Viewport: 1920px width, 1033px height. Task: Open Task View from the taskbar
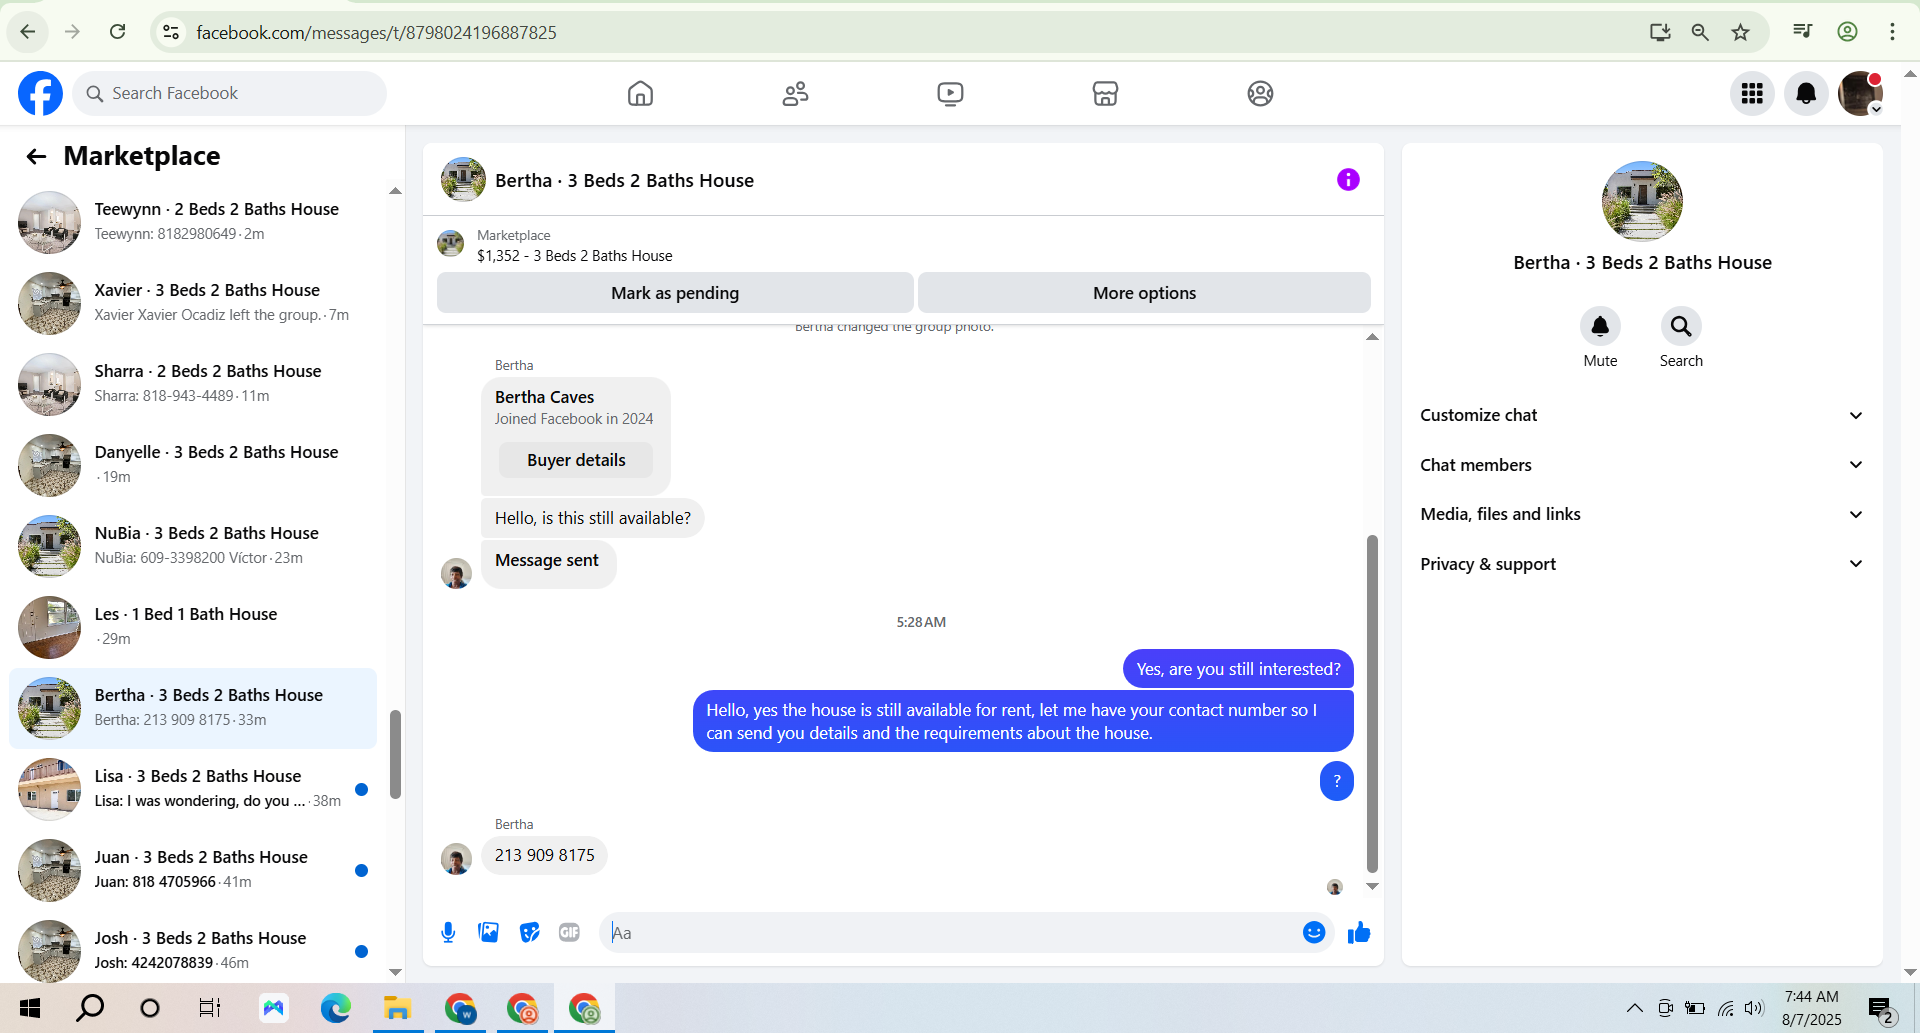point(209,1008)
